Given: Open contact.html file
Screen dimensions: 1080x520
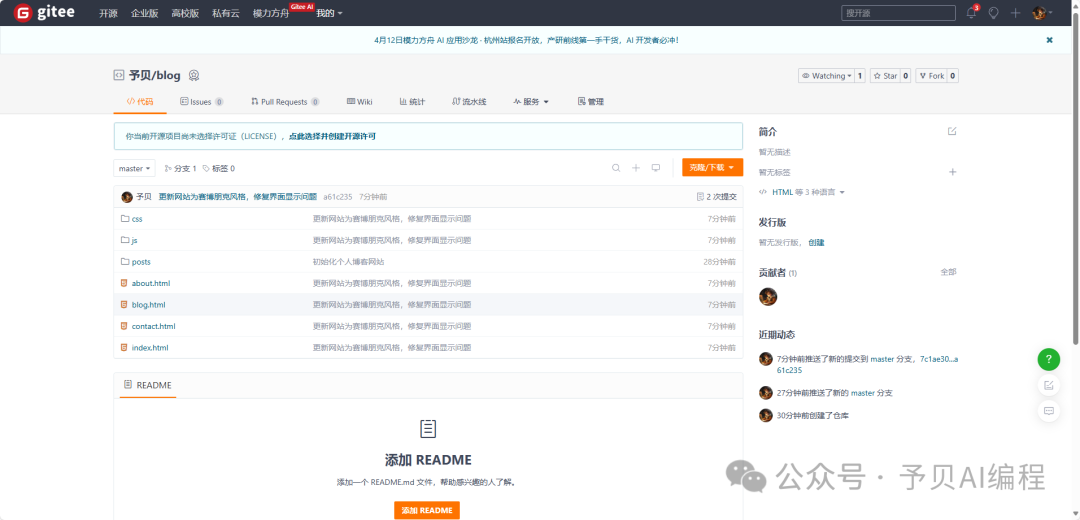Looking at the screenshot, I should pyautogui.click(x=153, y=326).
